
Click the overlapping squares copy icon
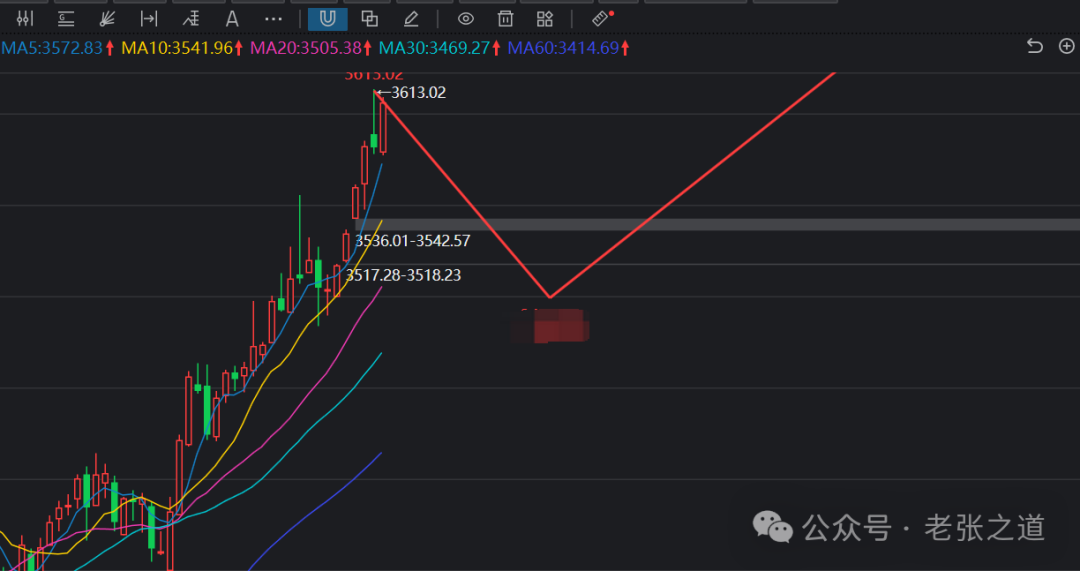(x=370, y=19)
